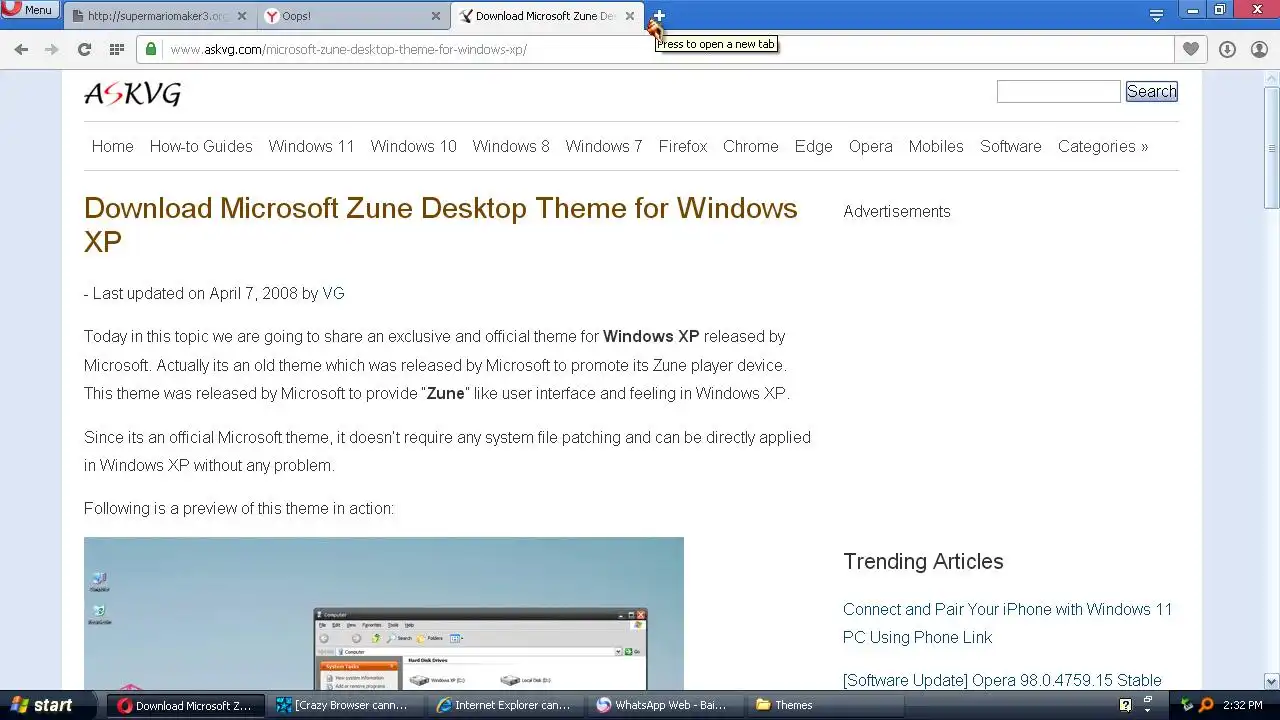
Task: Go back with the browser back arrow
Action: pos(21,49)
